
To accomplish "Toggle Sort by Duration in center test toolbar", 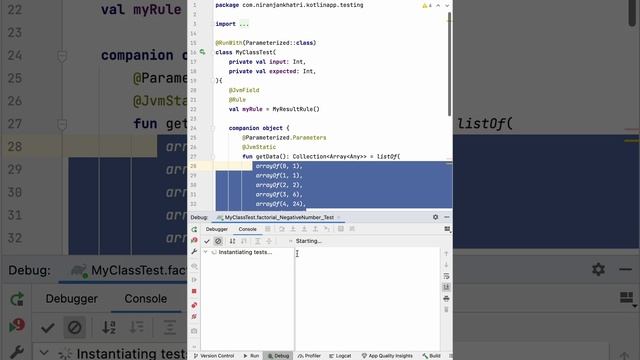I will coord(244,241).
